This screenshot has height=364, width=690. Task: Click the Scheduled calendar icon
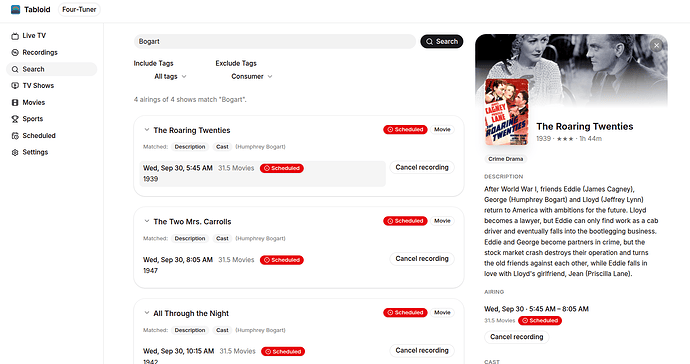[15, 136]
